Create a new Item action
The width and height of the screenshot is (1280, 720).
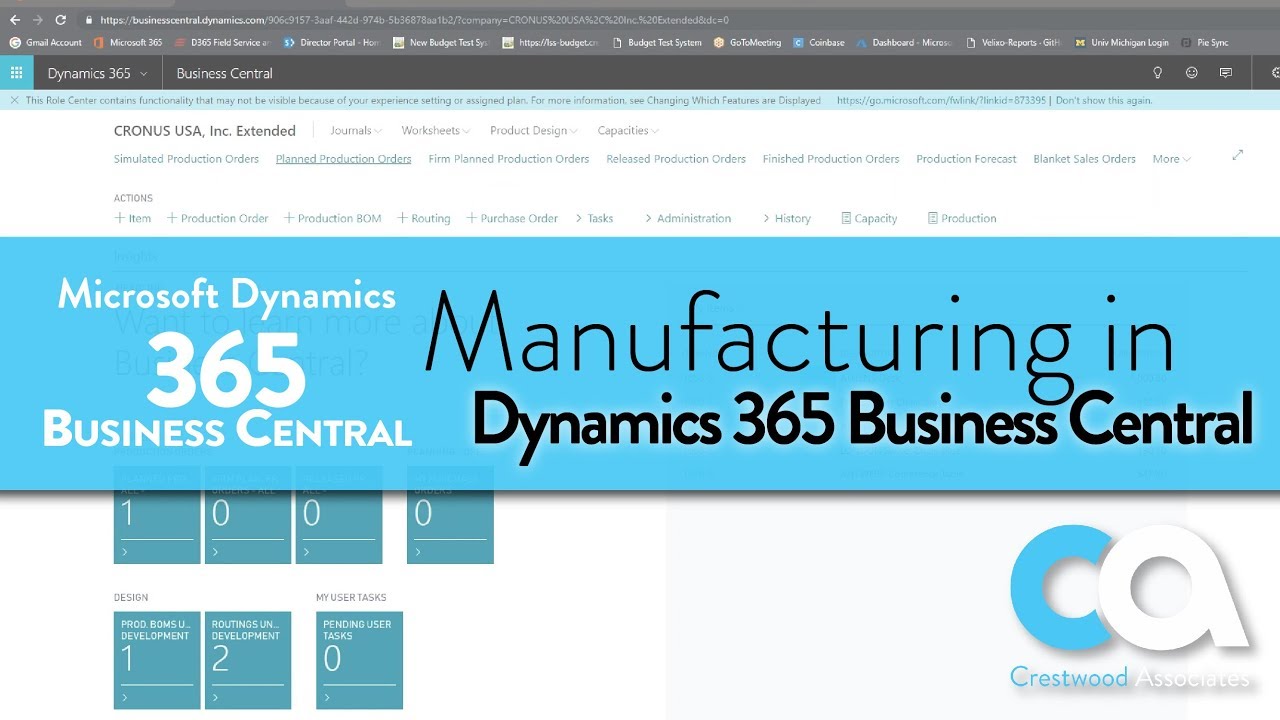pyautogui.click(x=133, y=218)
